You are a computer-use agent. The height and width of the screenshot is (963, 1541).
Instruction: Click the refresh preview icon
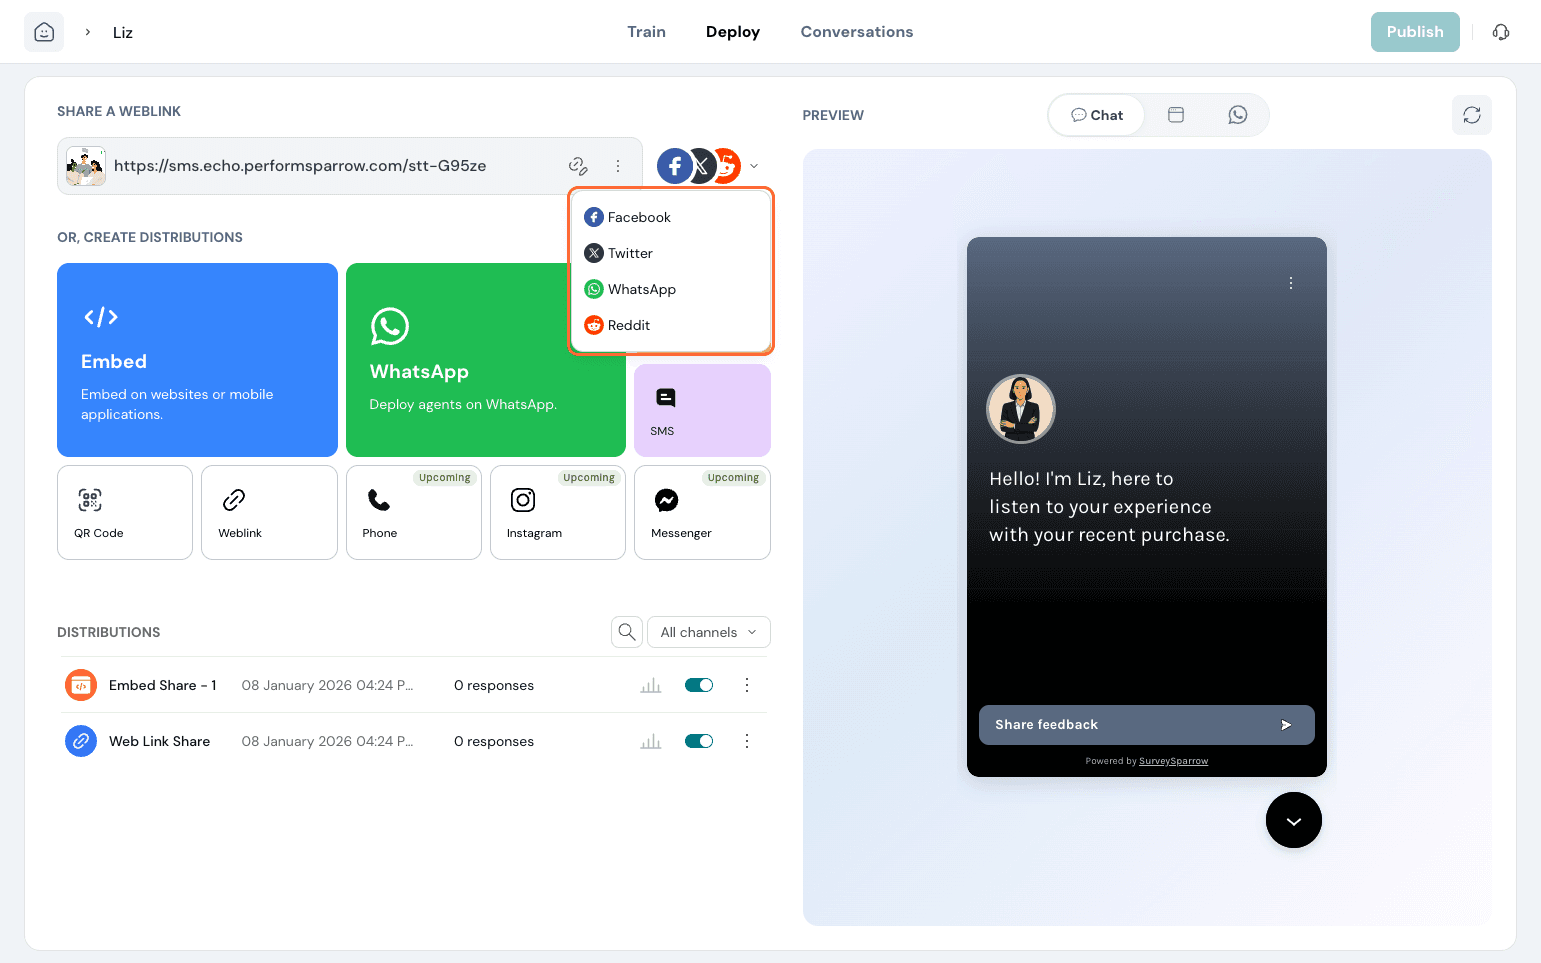(x=1471, y=115)
